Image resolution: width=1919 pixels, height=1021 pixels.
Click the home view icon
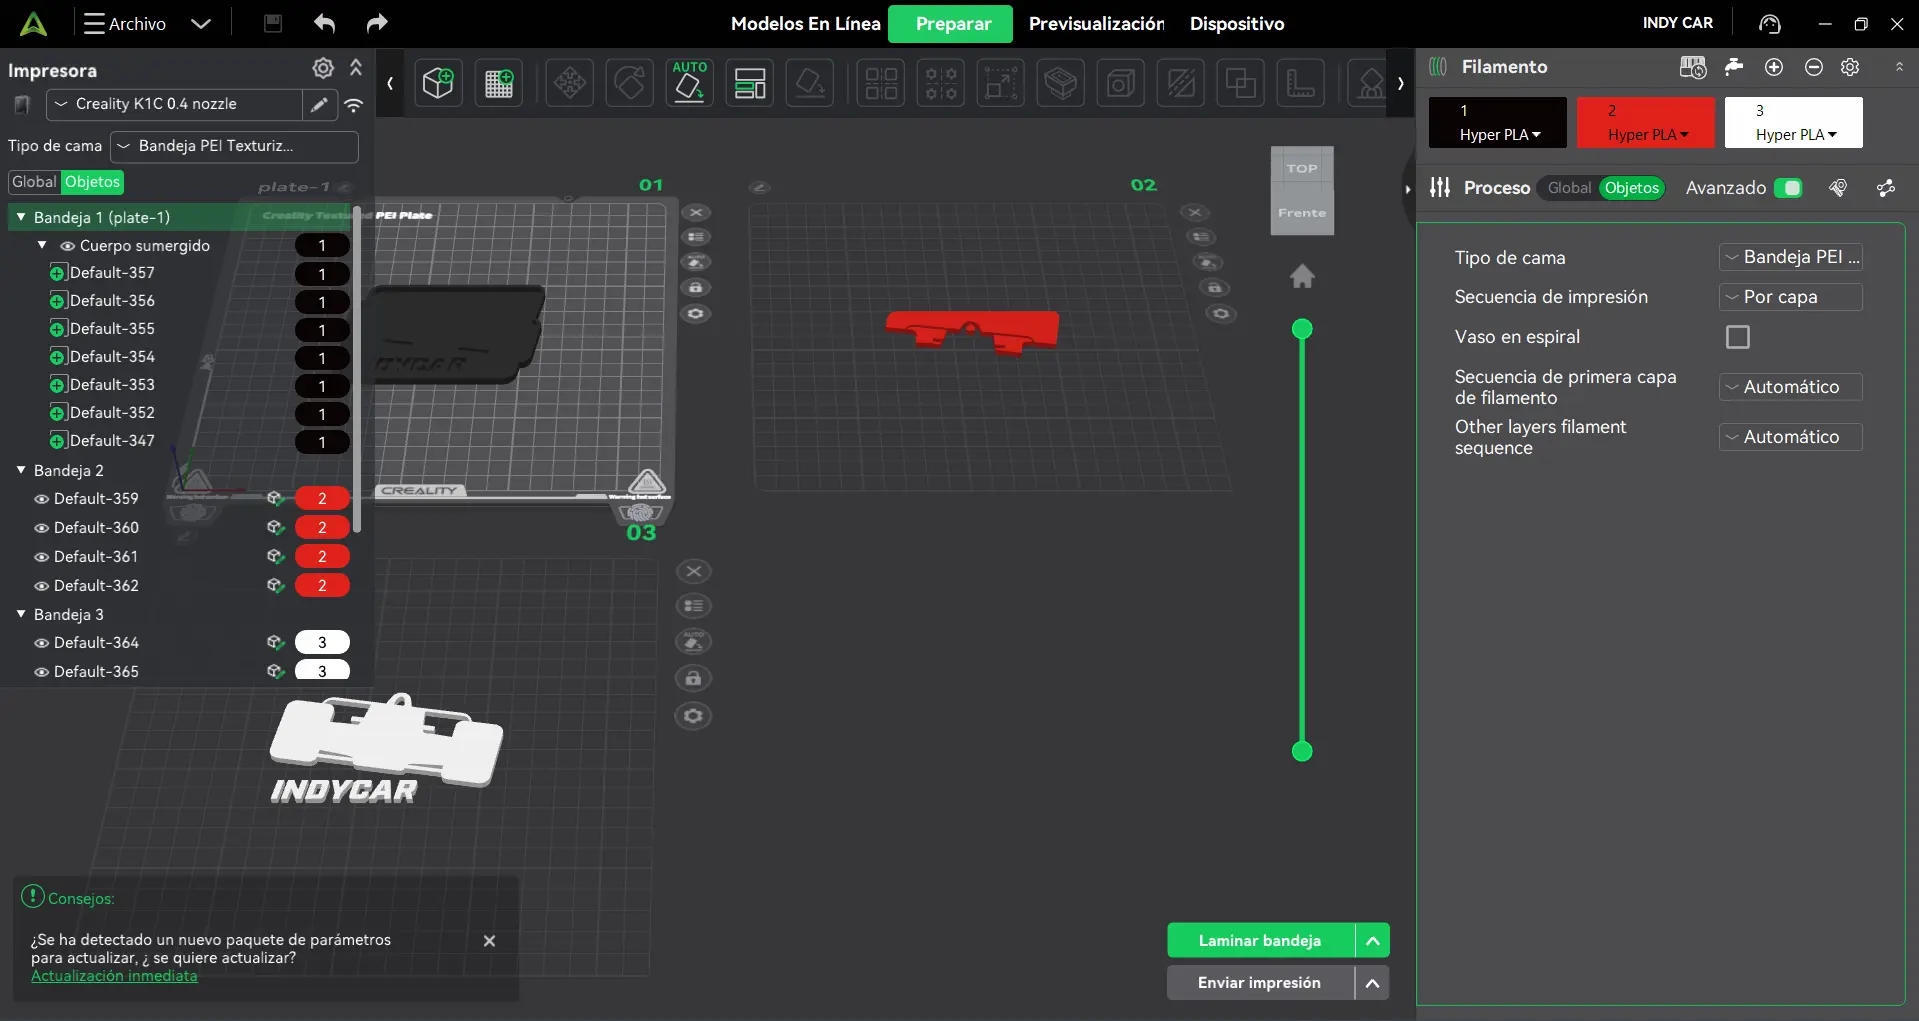coord(1302,276)
